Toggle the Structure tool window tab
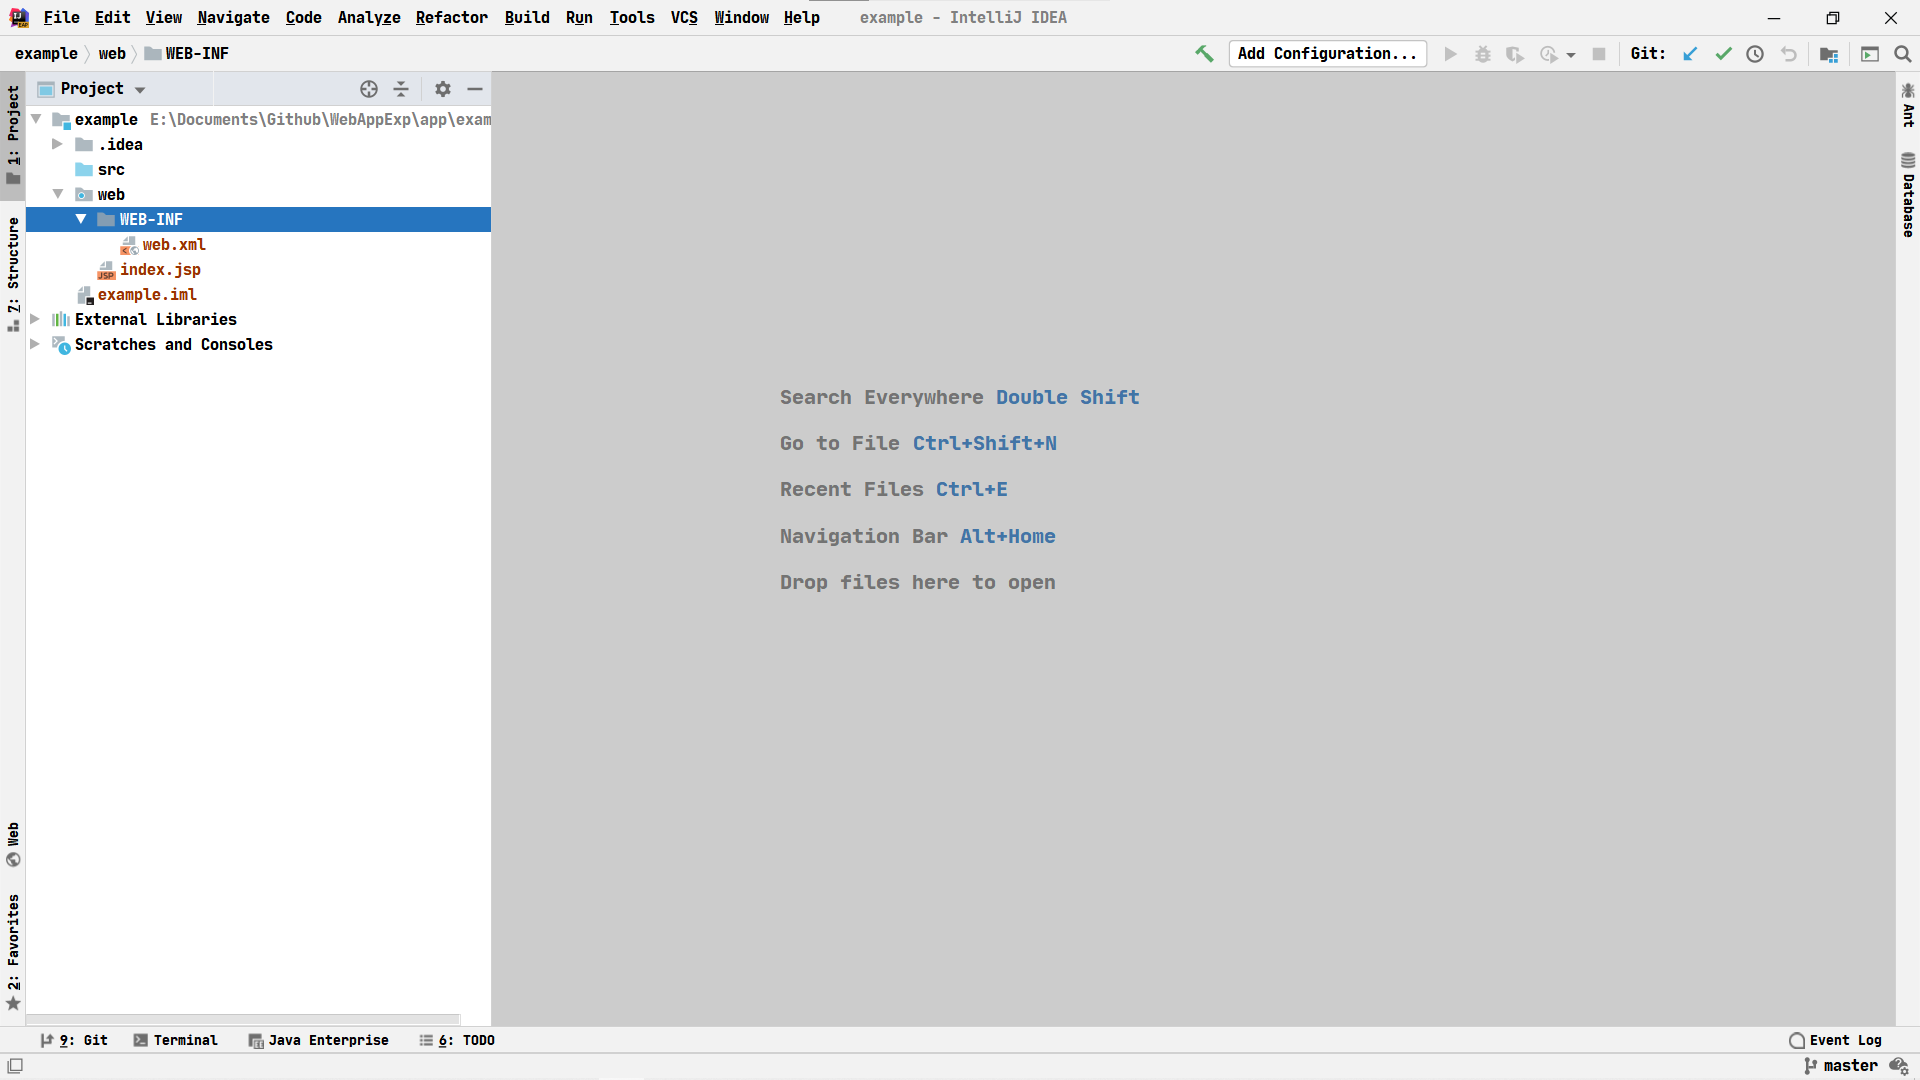1920x1080 pixels. coord(13,272)
